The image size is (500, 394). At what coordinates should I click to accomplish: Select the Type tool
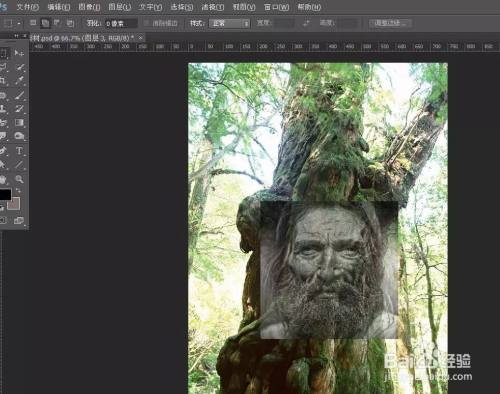pyautogui.click(x=19, y=151)
